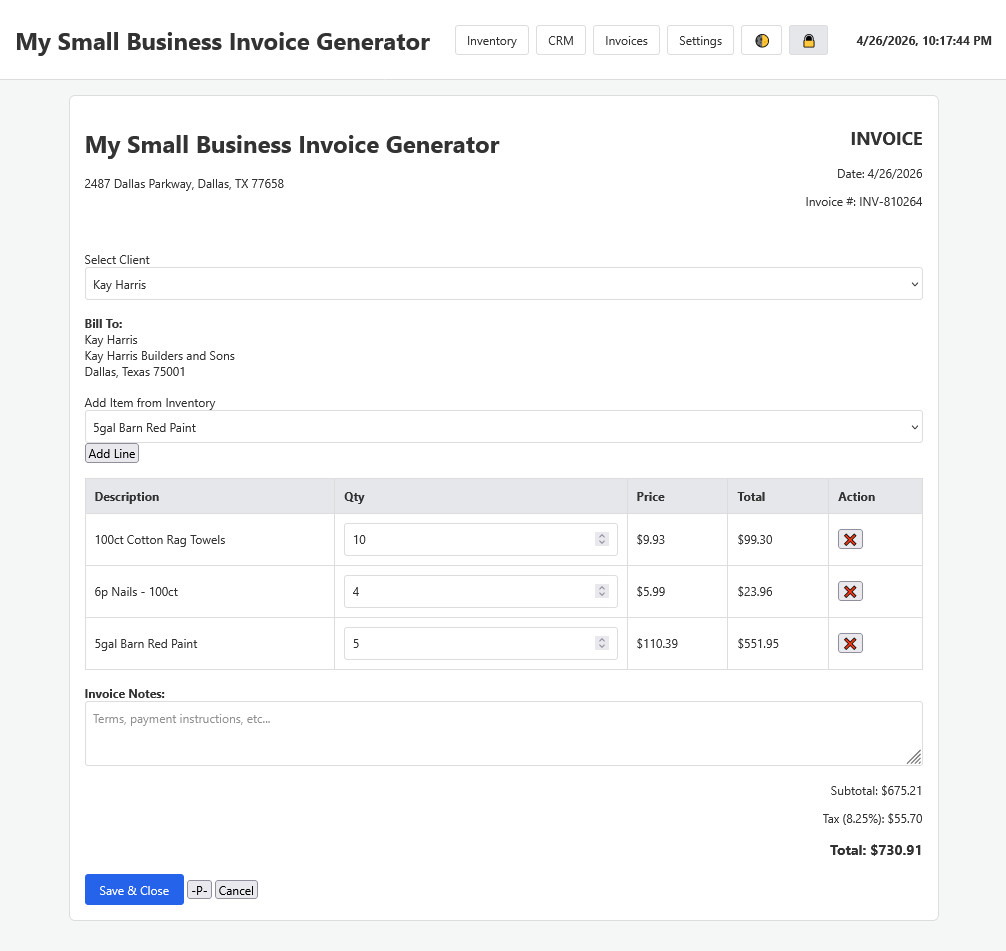Image resolution: width=1006 pixels, height=951 pixels.
Task: Remove the 100ct Cotton Rag Towels line
Action: click(849, 539)
